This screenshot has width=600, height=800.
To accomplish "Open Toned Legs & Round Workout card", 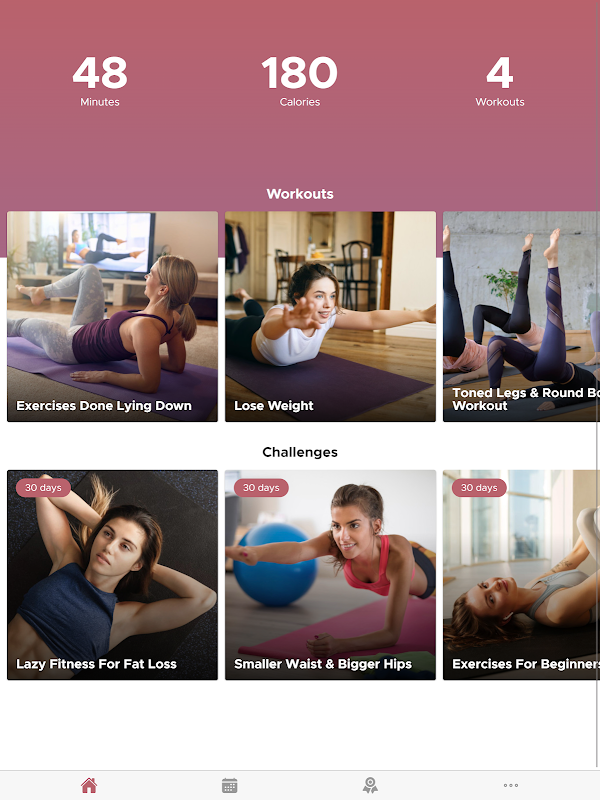I will point(521,316).
